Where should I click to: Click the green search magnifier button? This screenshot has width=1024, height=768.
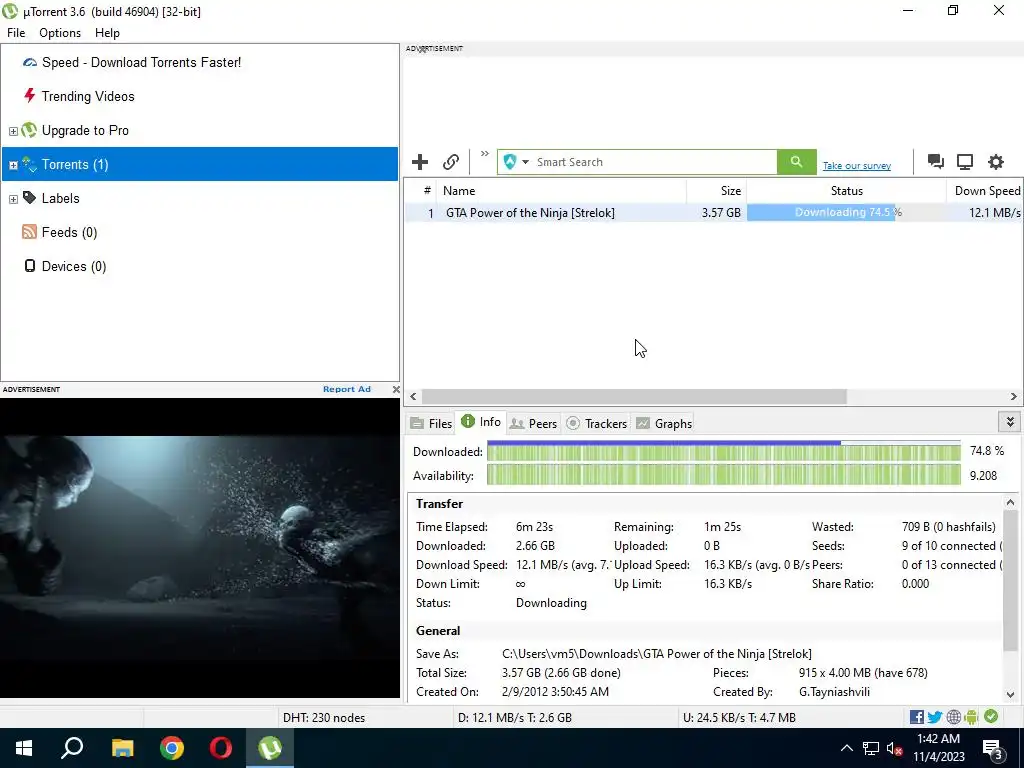(x=796, y=161)
